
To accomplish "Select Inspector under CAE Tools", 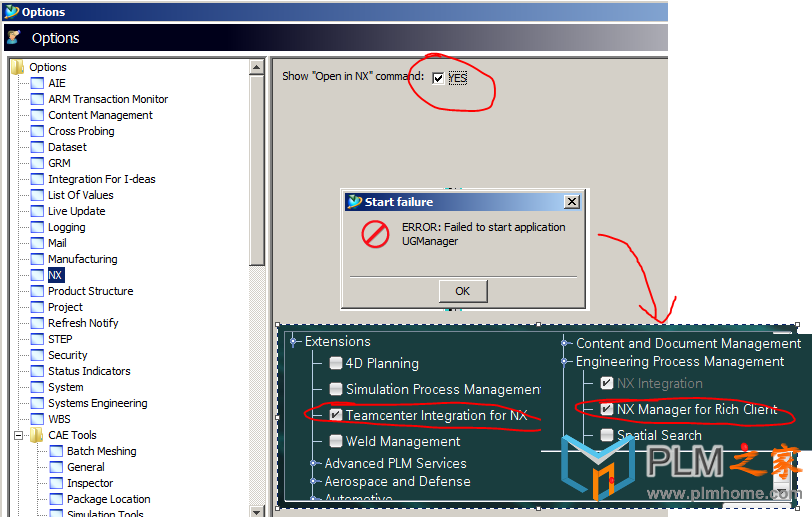I will 90,483.
